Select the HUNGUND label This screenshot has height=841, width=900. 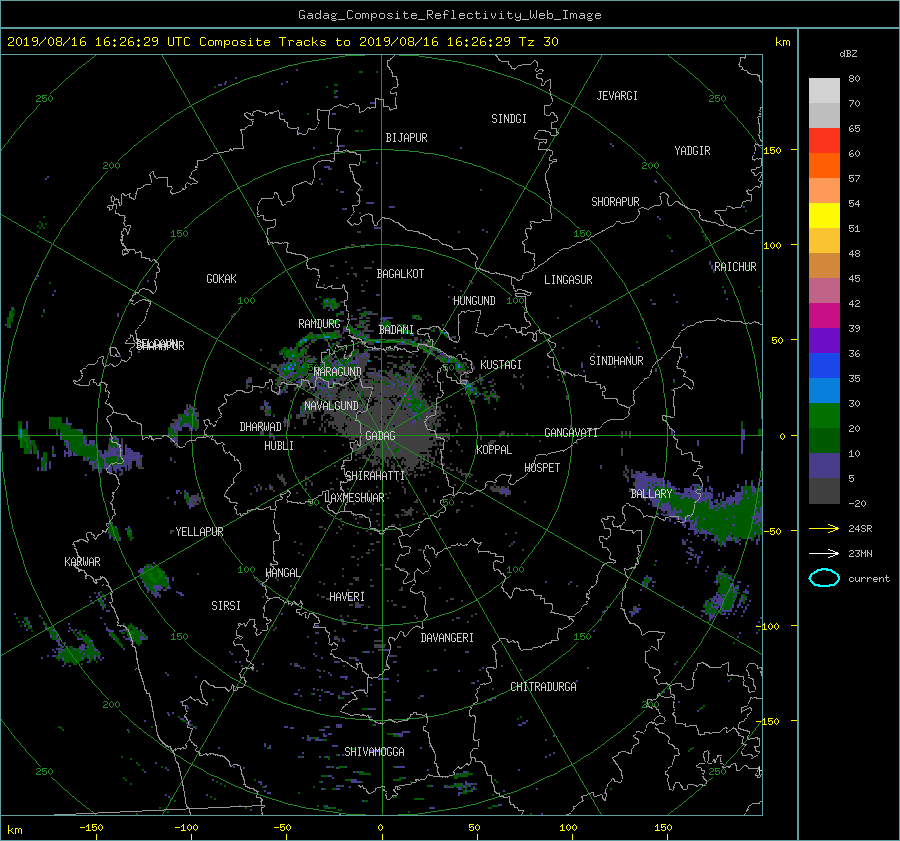pyautogui.click(x=474, y=301)
